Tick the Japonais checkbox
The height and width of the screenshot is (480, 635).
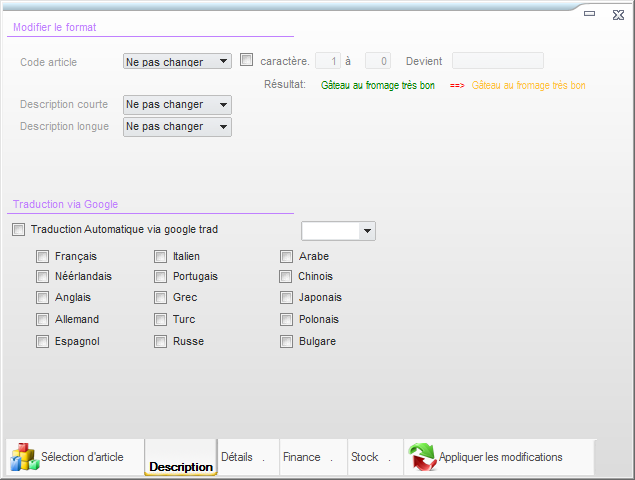287,298
